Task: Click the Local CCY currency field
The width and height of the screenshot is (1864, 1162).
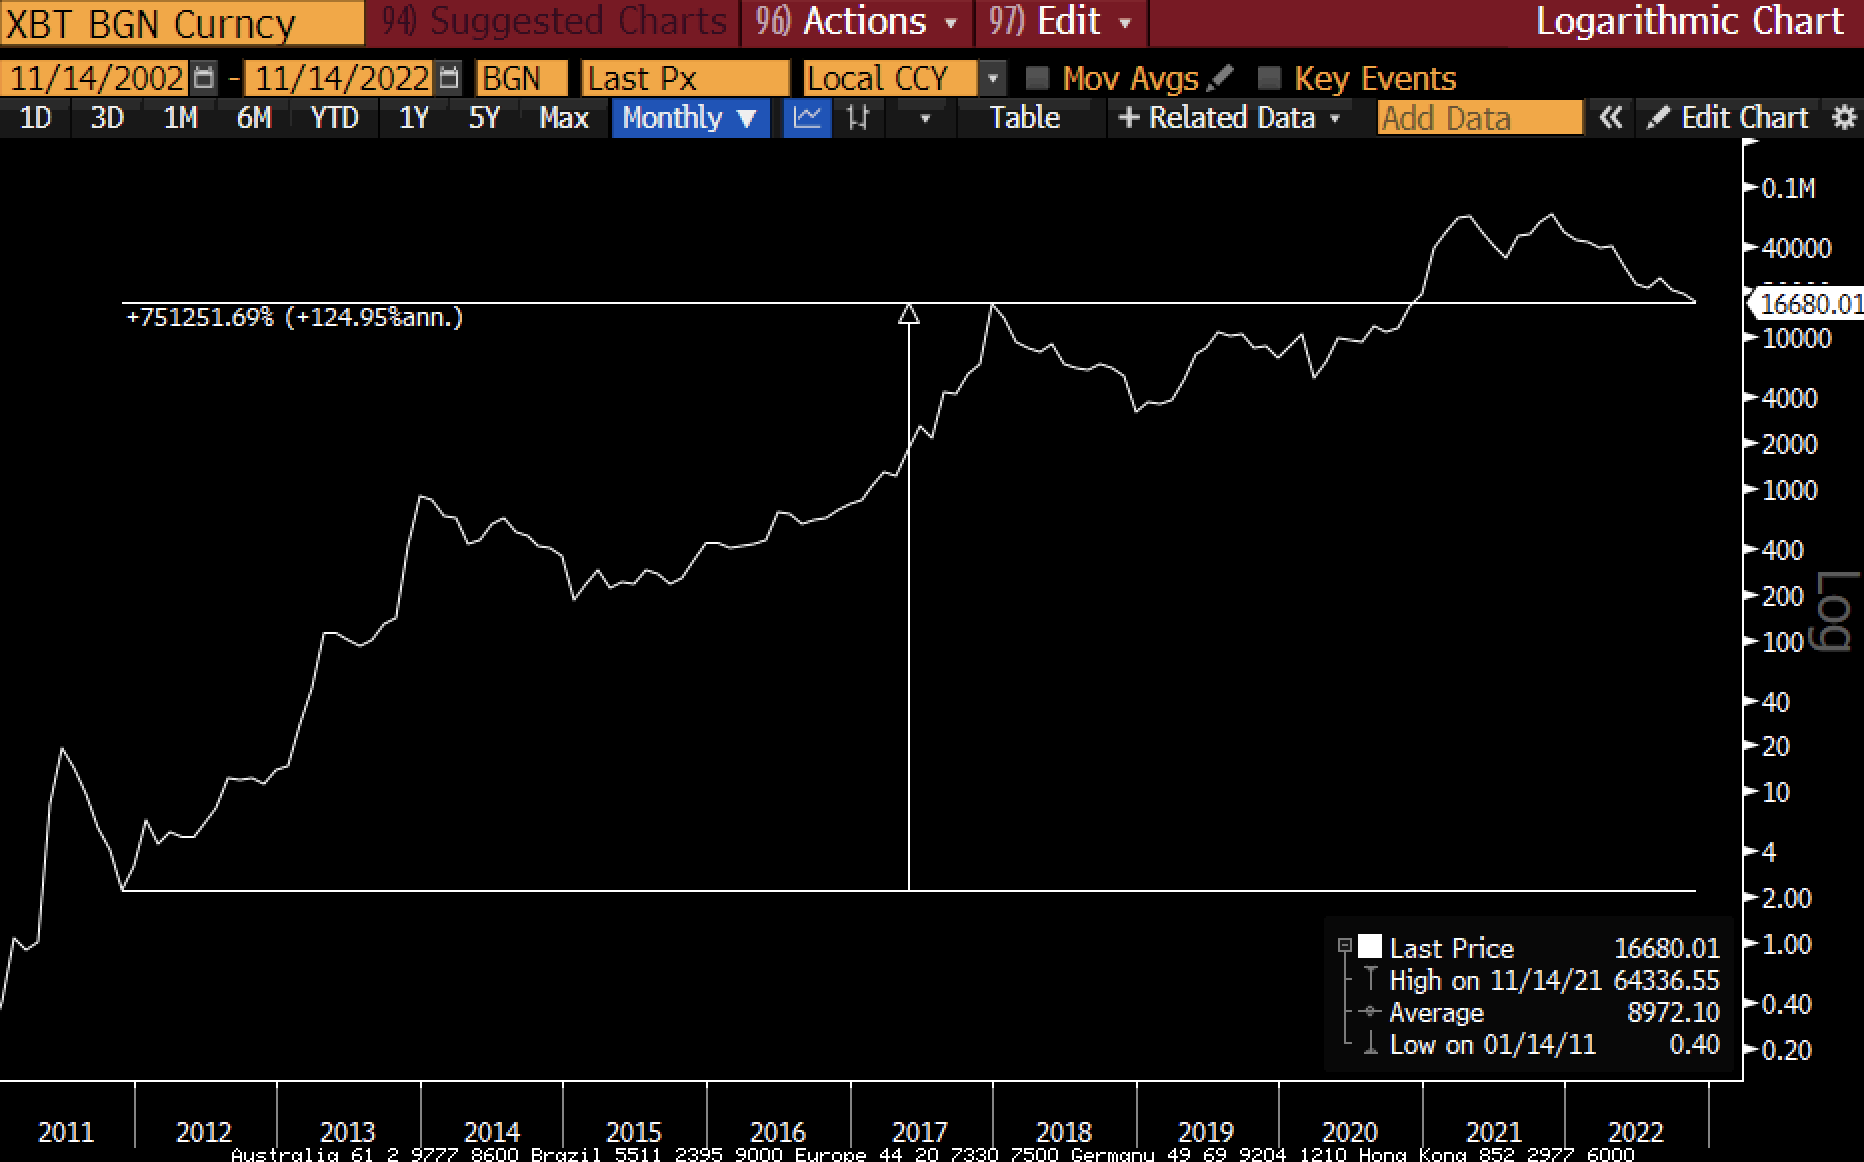Action: pos(890,78)
